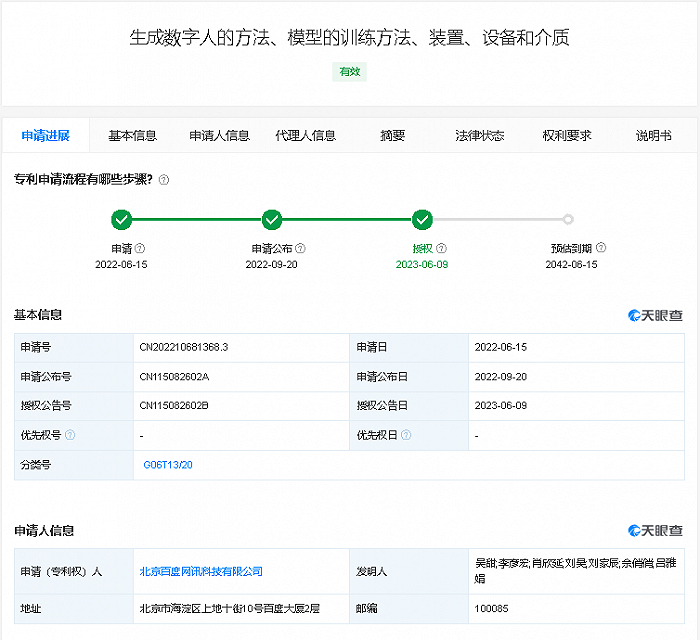
Task: Open the 摘要 tab
Action: pos(392,136)
